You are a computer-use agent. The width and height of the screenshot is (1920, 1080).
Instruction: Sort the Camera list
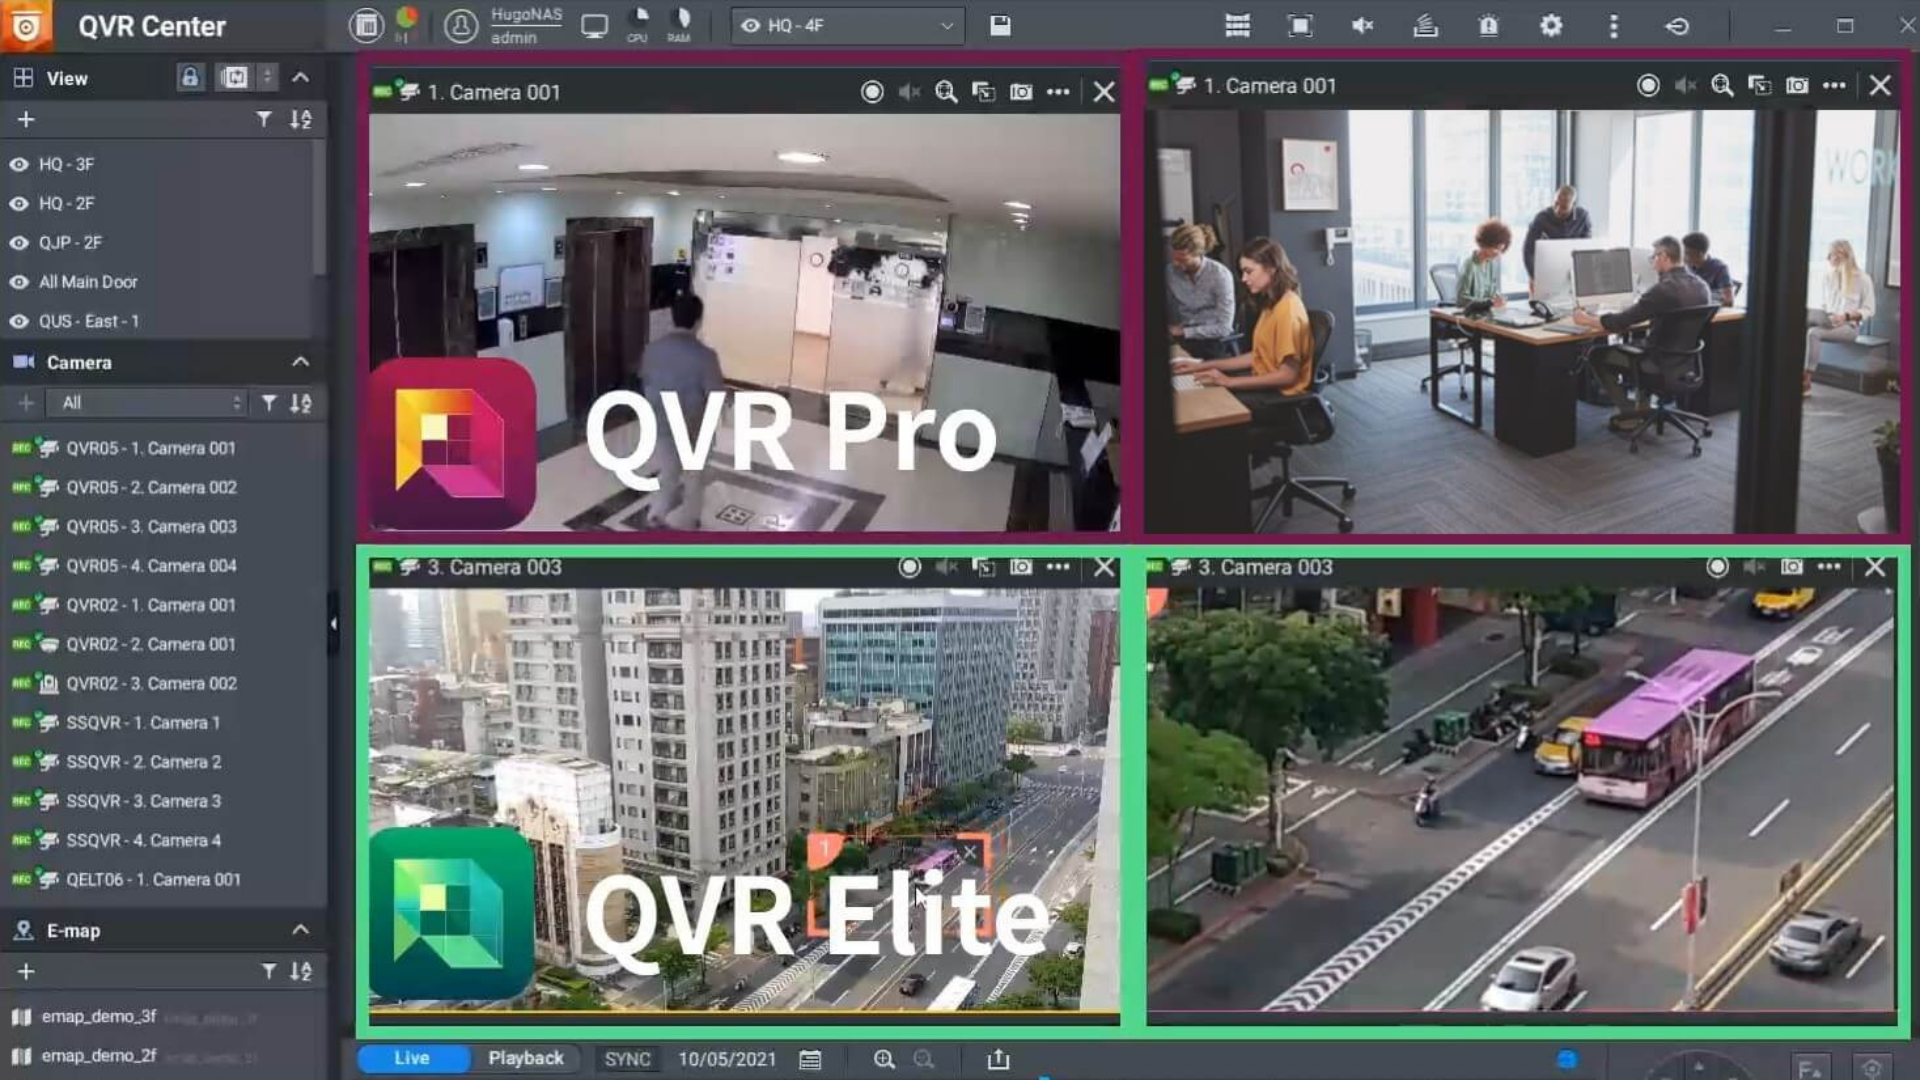tap(300, 403)
